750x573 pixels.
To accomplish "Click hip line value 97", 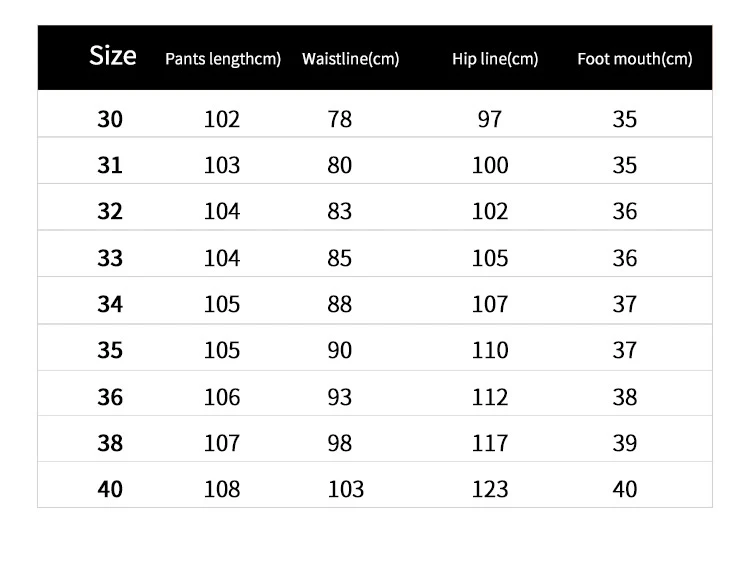I will coord(490,119).
